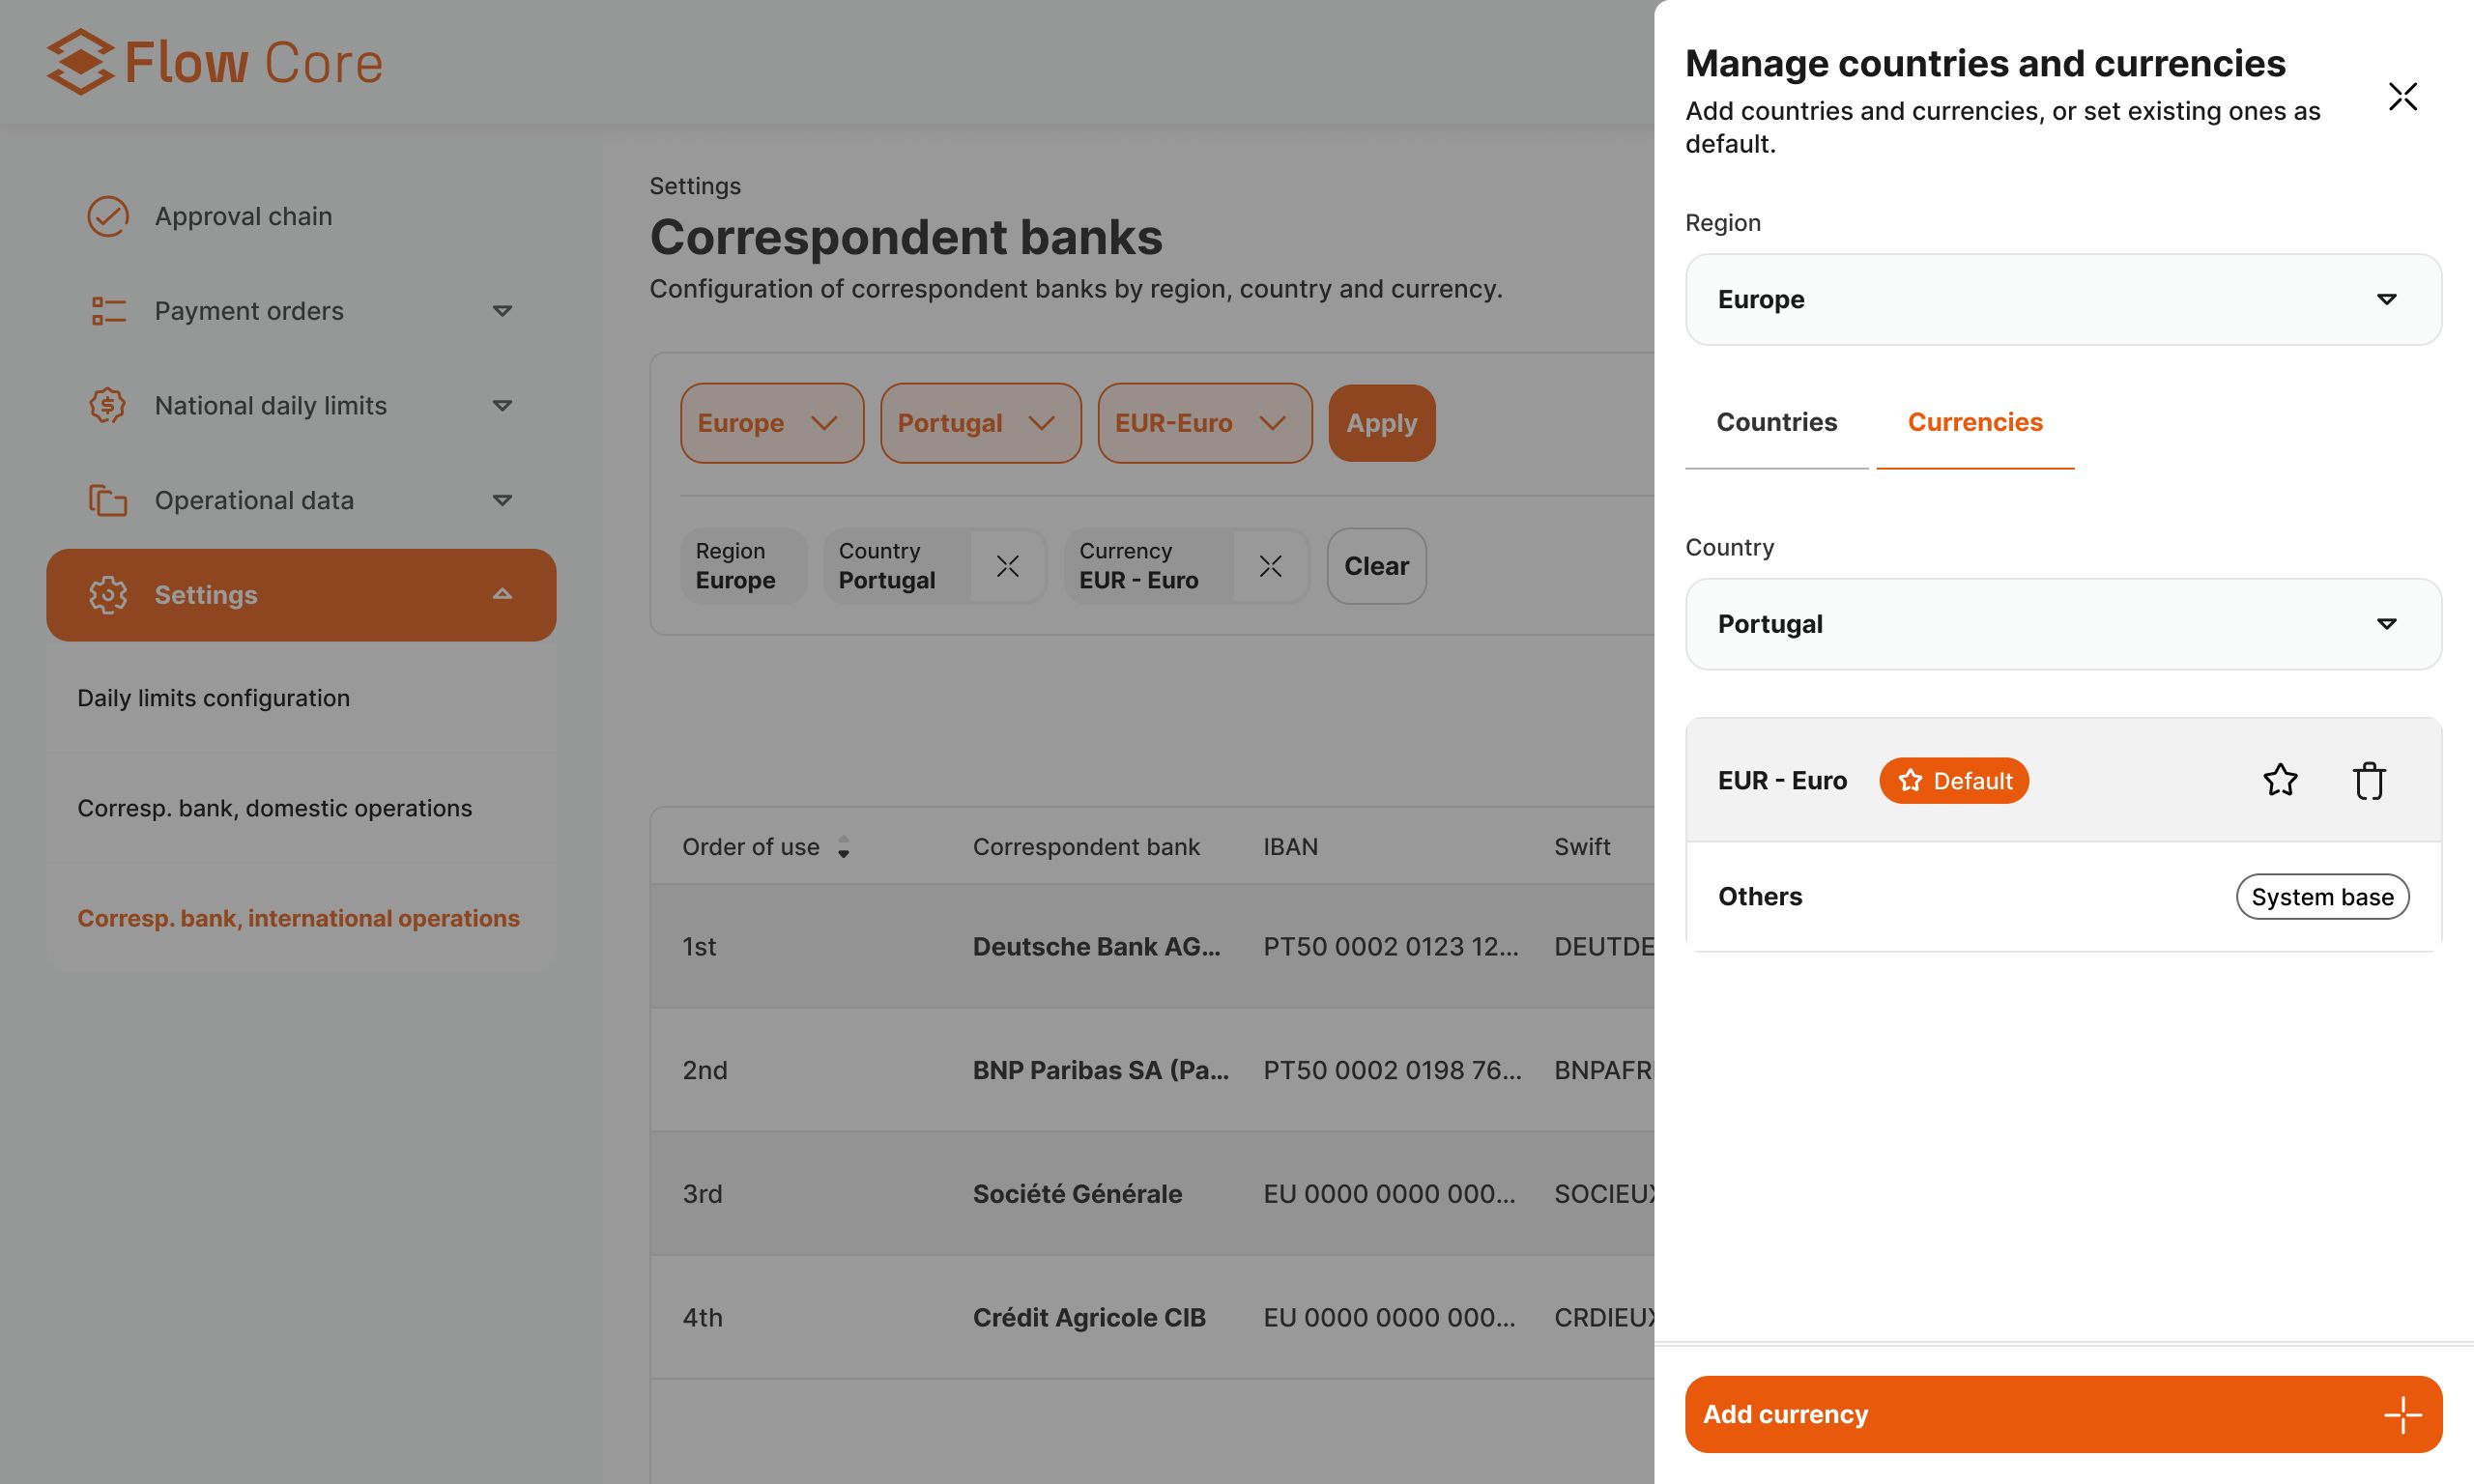Open the Country dropdown showing Portugal
2474x1484 pixels.
(x=2063, y=624)
